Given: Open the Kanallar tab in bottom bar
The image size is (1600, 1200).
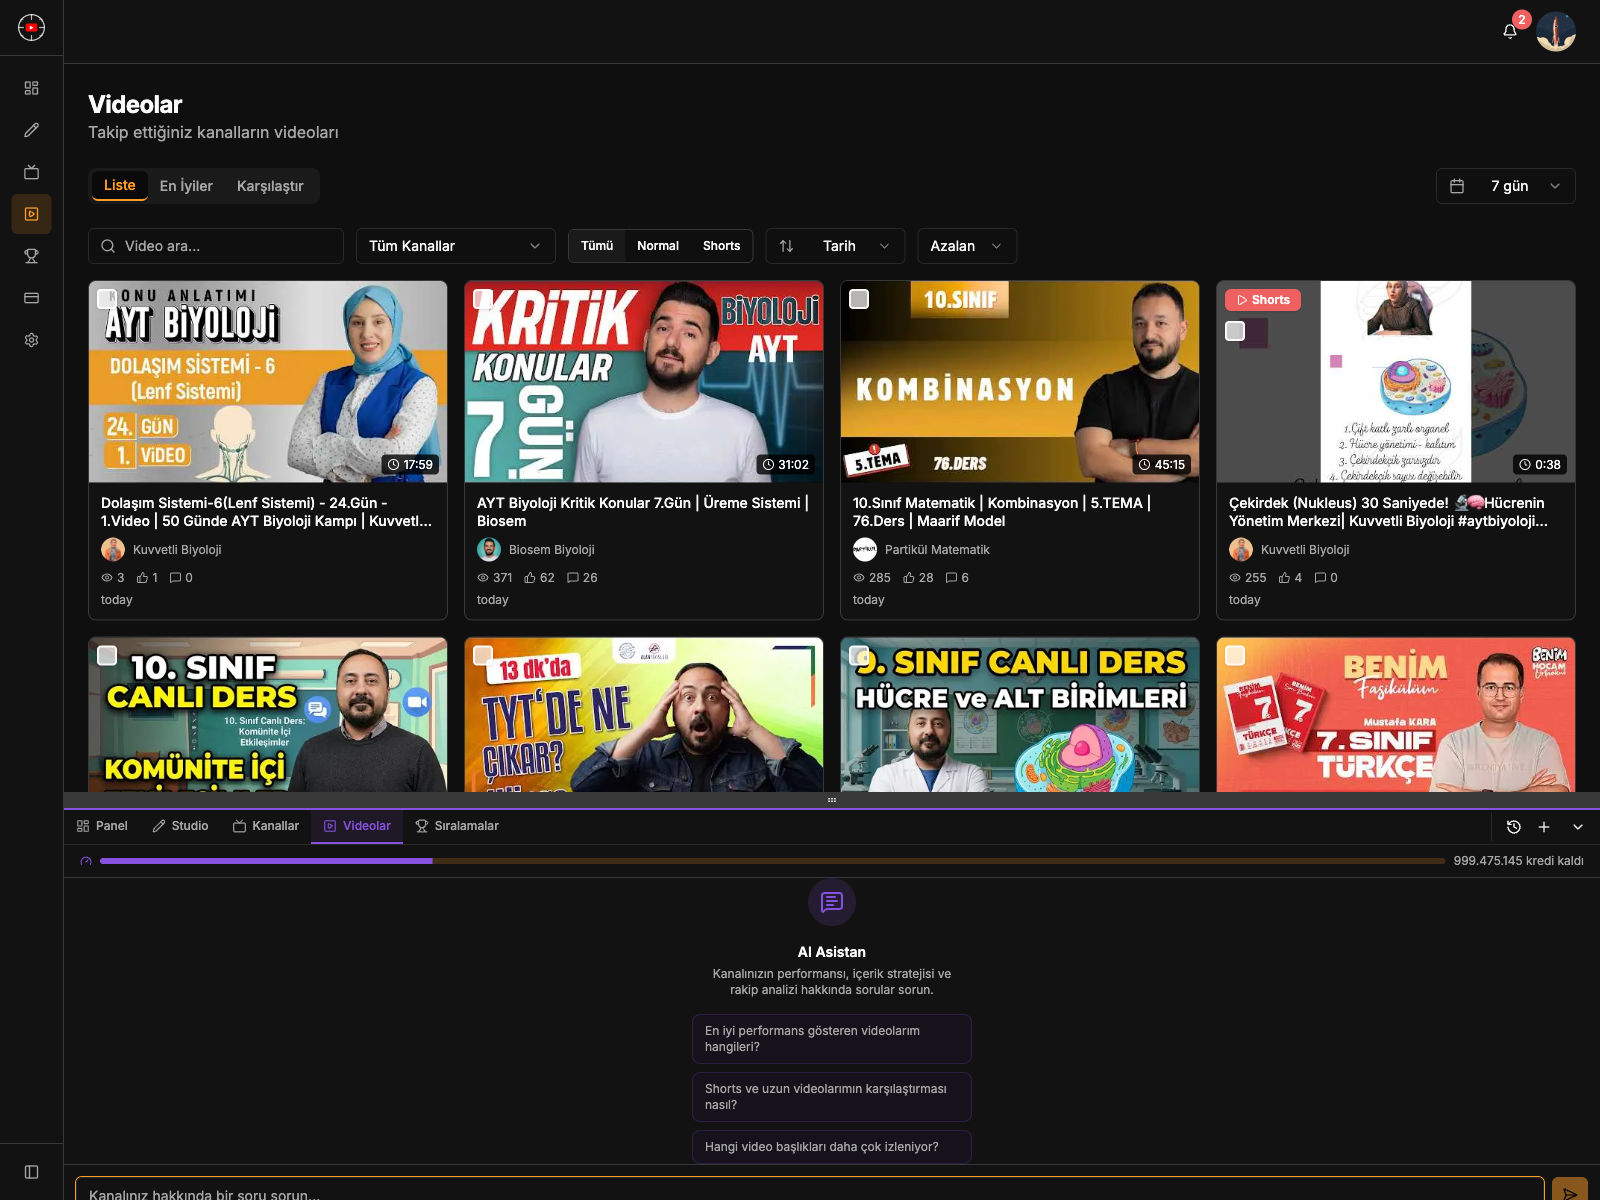Looking at the screenshot, I should click(x=266, y=826).
